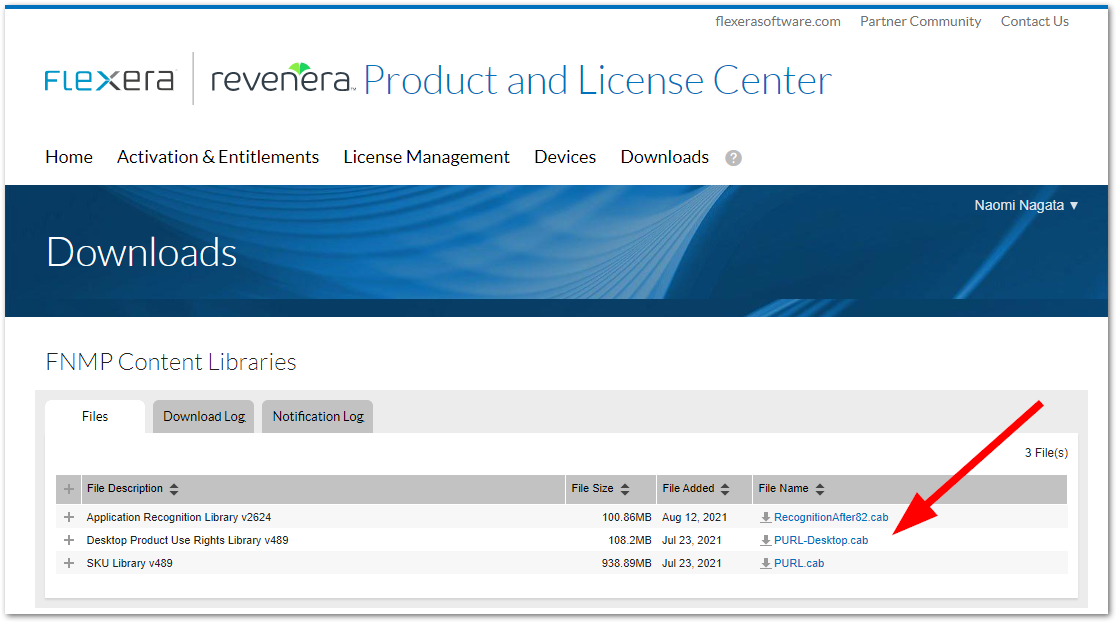This screenshot has height=623, width=1117.
Task: Click download icon next to PURL.cab
Action: tap(766, 563)
